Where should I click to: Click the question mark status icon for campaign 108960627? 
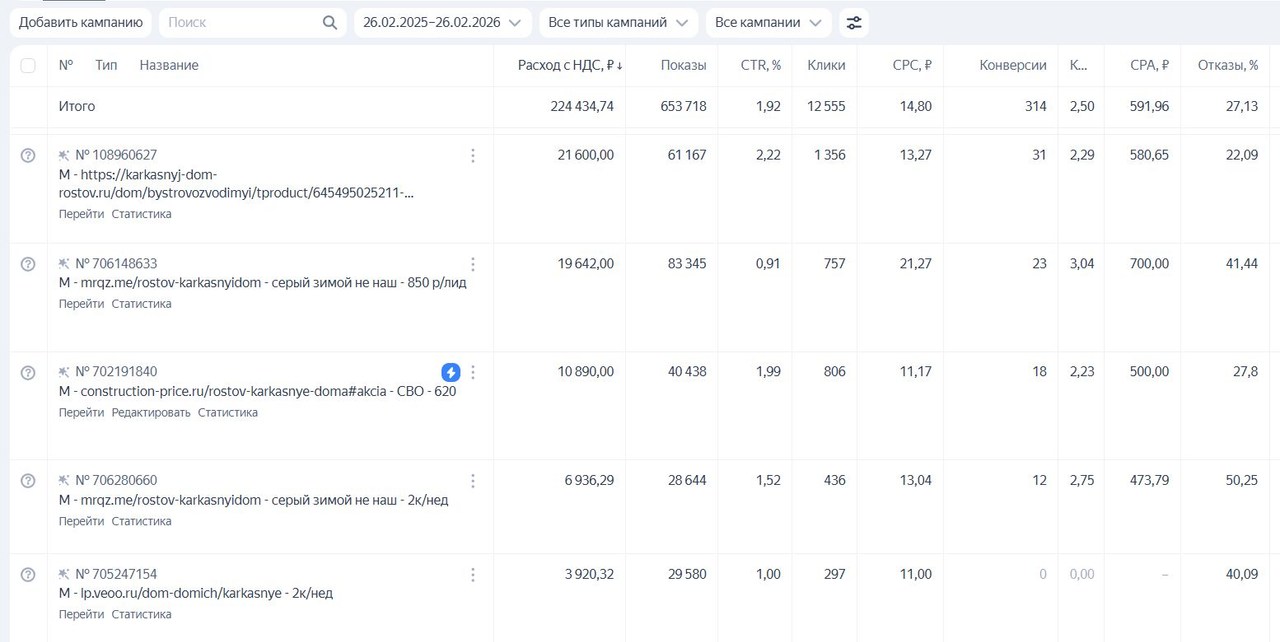(x=28, y=155)
